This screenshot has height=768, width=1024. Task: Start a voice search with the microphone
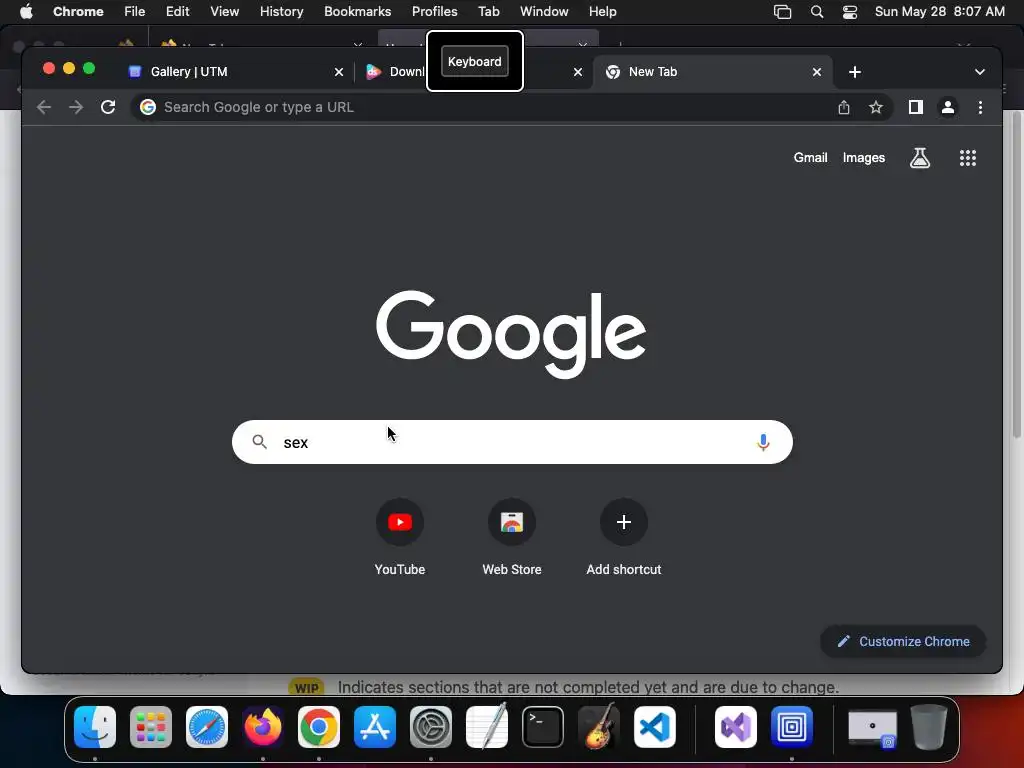pyautogui.click(x=763, y=442)
